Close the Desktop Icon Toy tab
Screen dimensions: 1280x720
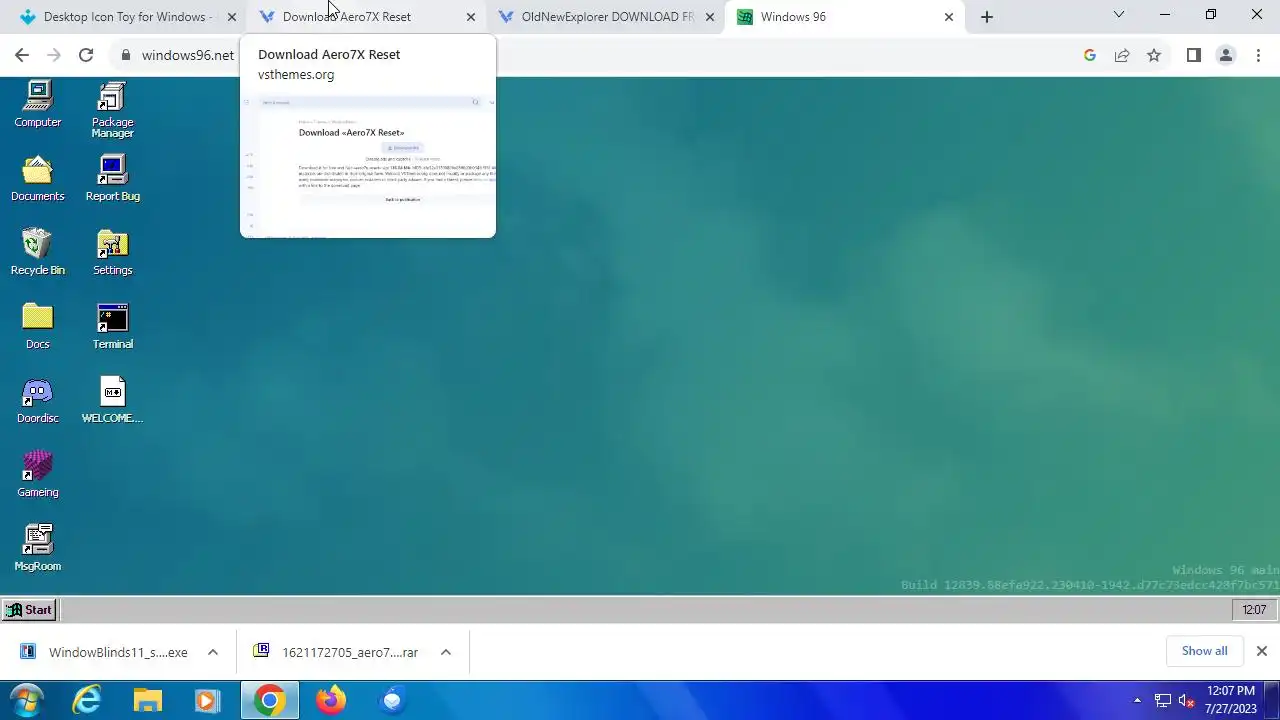232,17
